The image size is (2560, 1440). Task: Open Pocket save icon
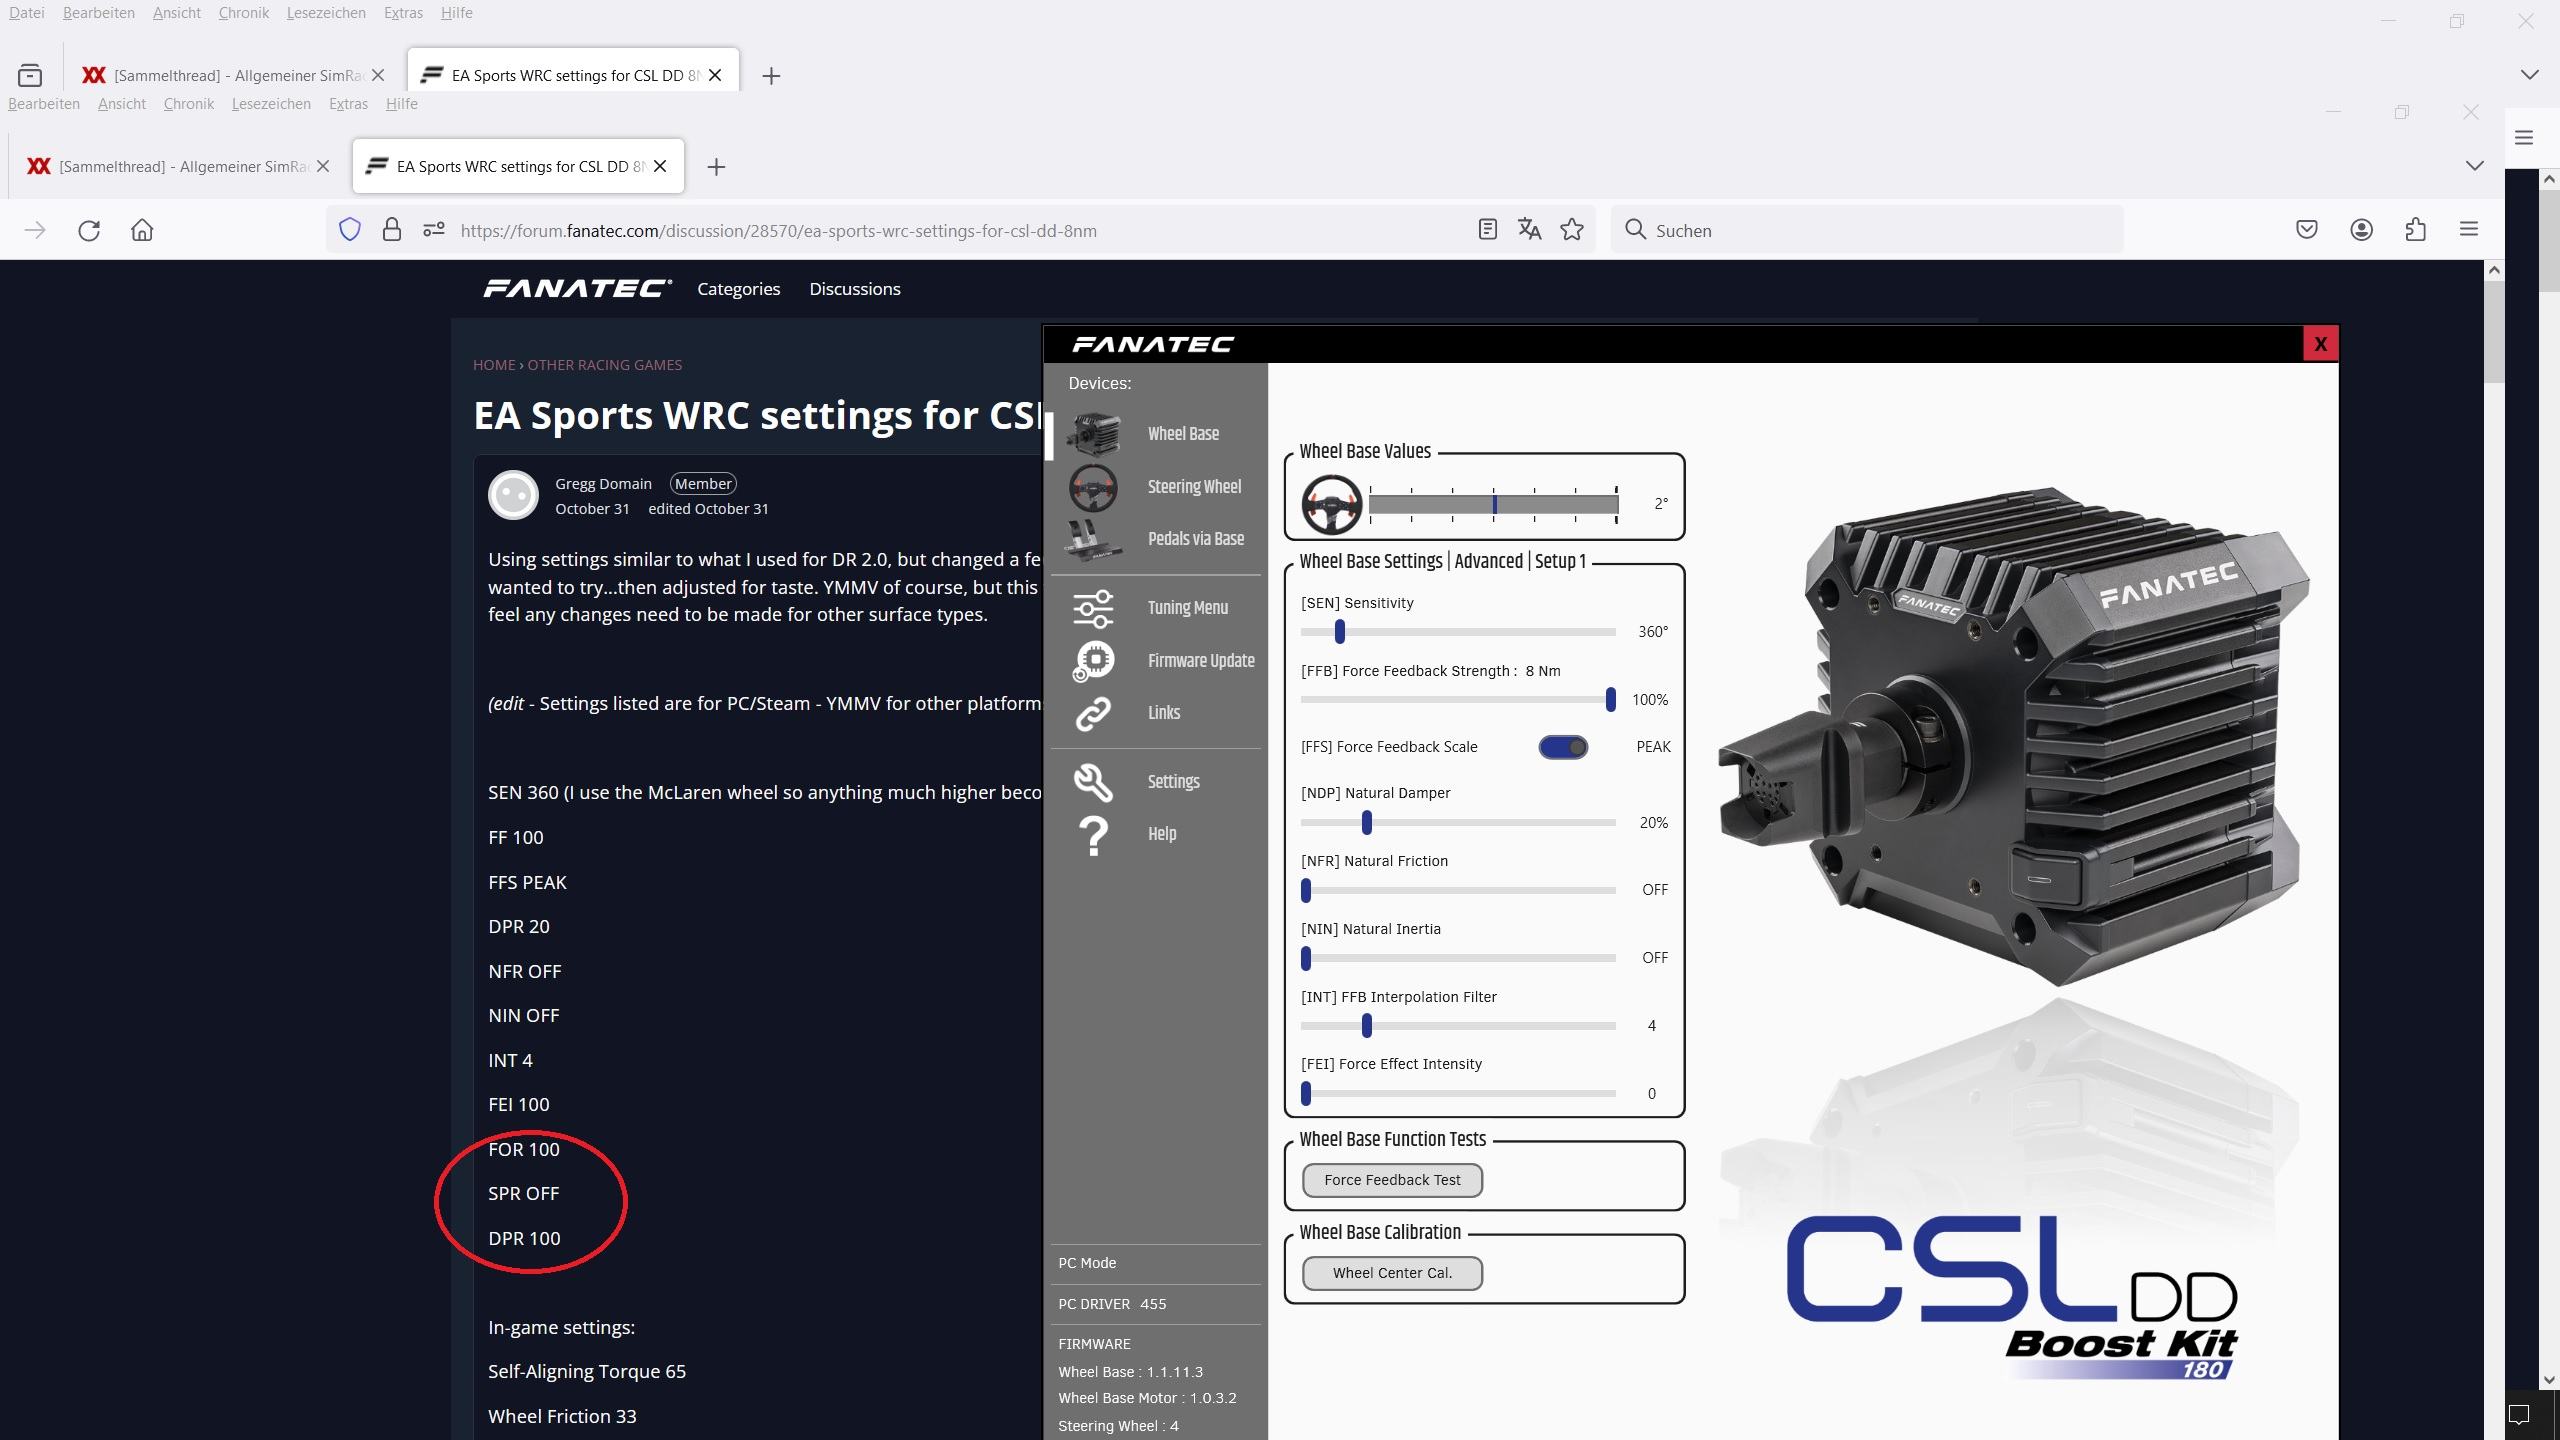pyautogui.click(x=2307, y=231)
